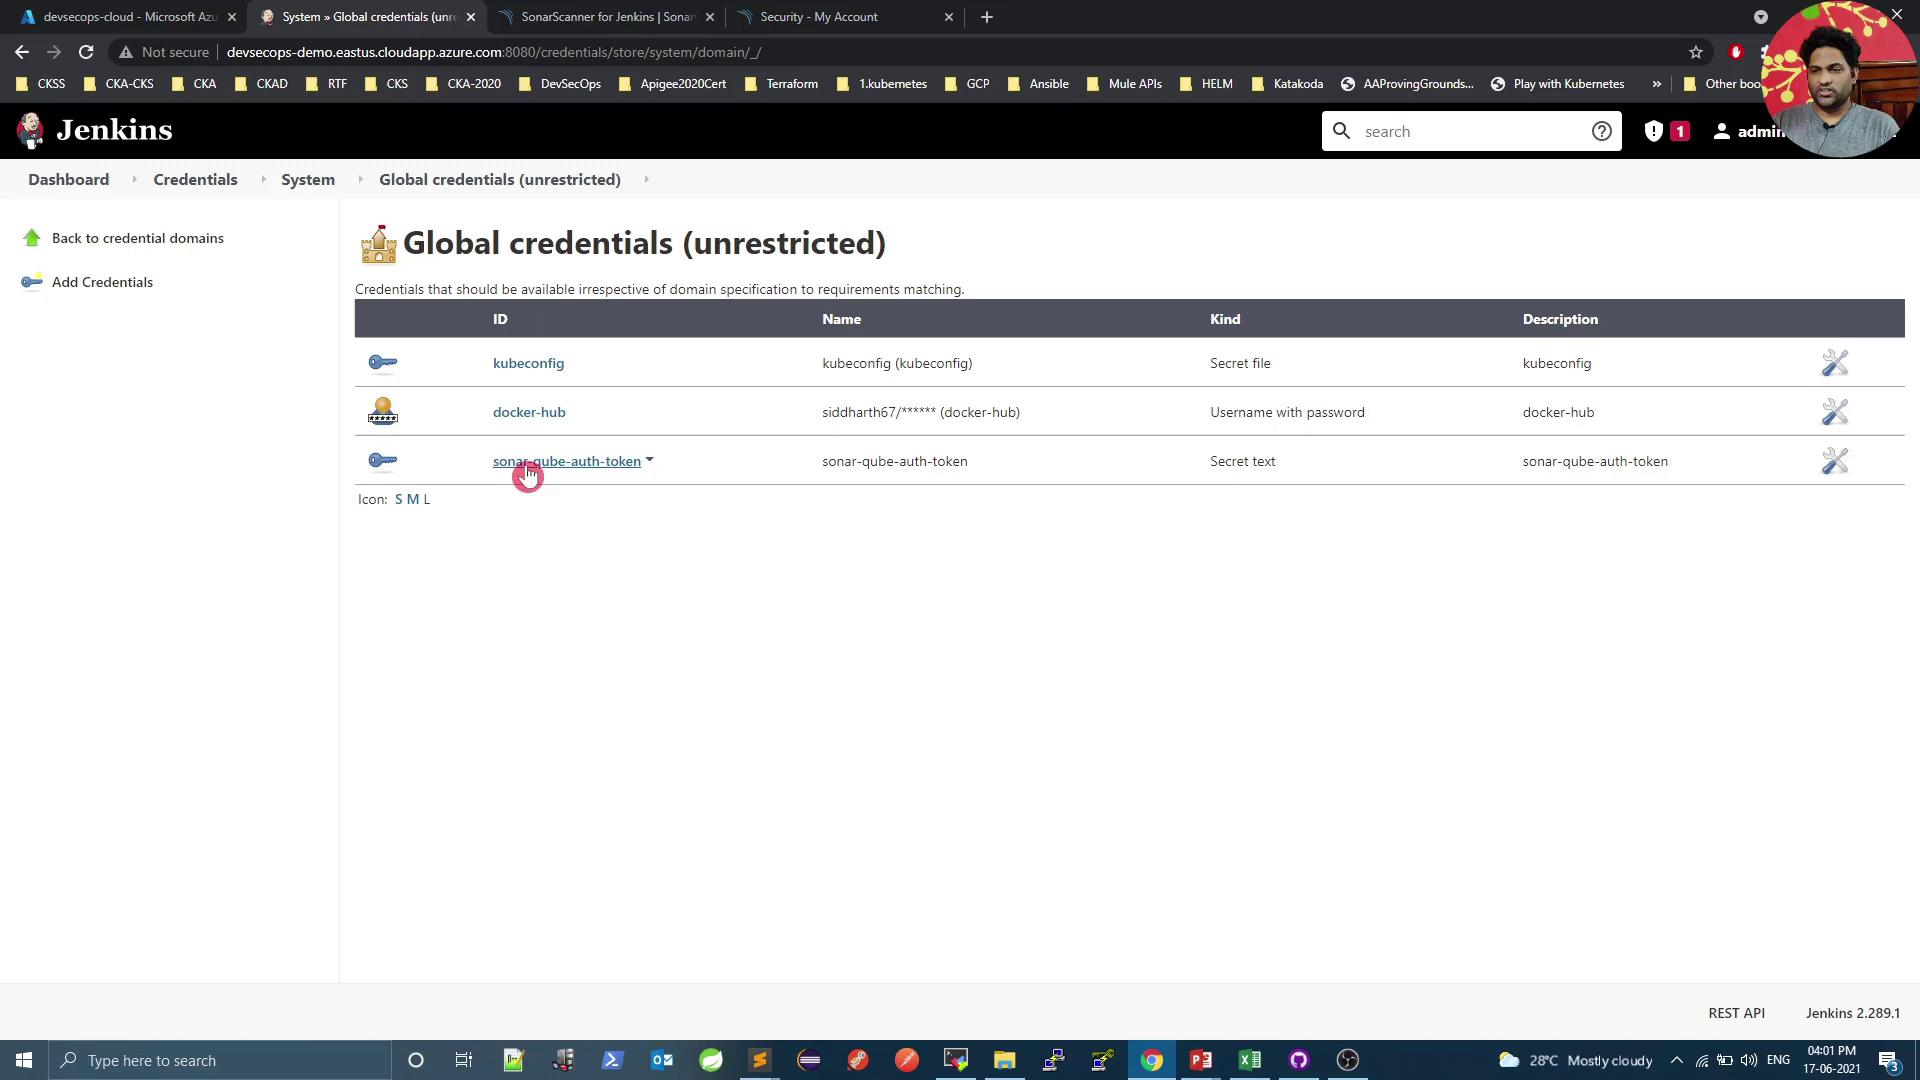Go Back to credential domains
1920x1080 pixels.
[x=137, y=238]
